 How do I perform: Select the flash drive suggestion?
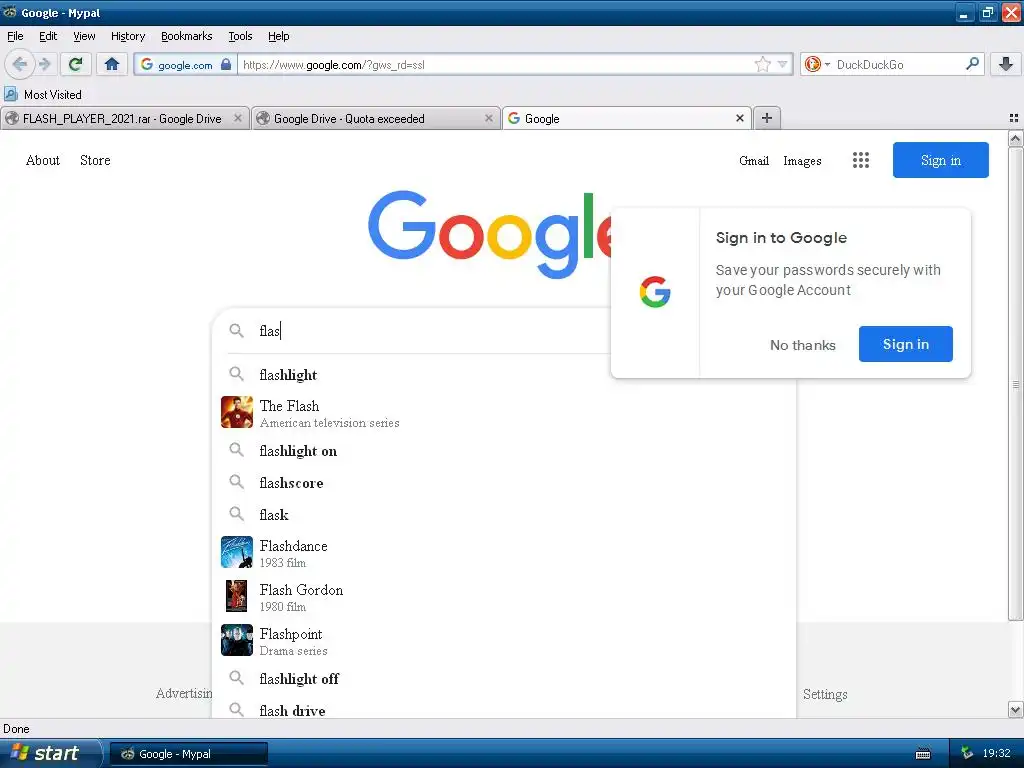click(504, 710)
